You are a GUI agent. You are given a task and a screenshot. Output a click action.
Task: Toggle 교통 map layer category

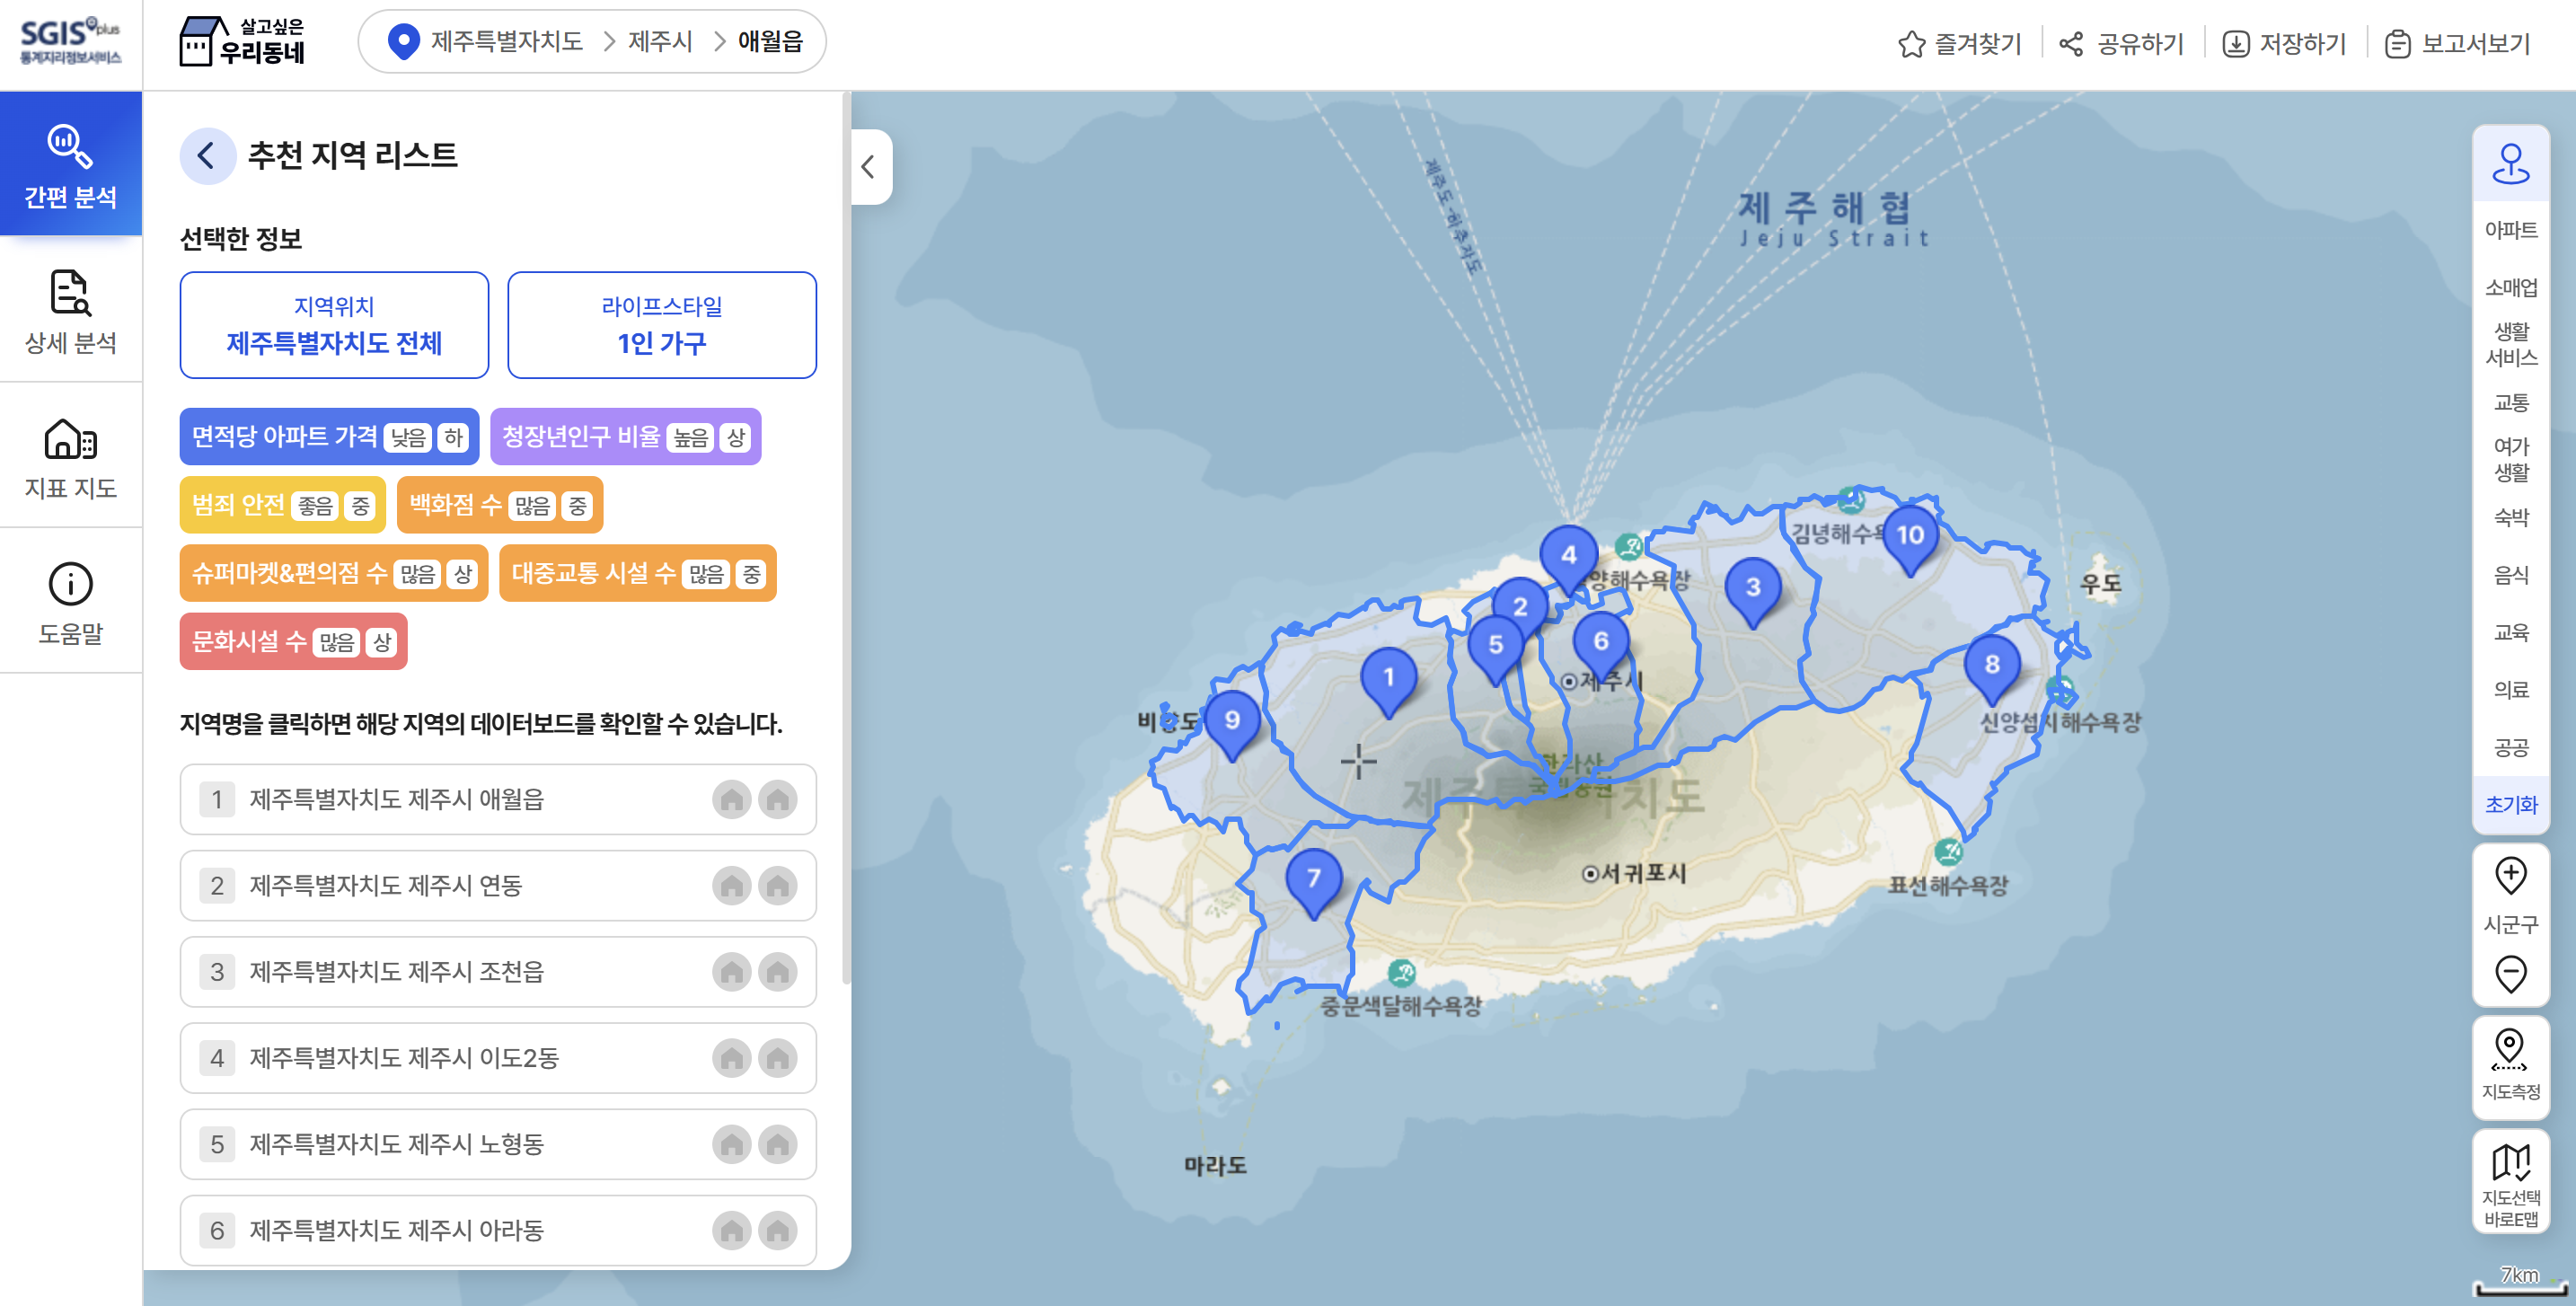pyautogui.click(x=2510, y=402)
